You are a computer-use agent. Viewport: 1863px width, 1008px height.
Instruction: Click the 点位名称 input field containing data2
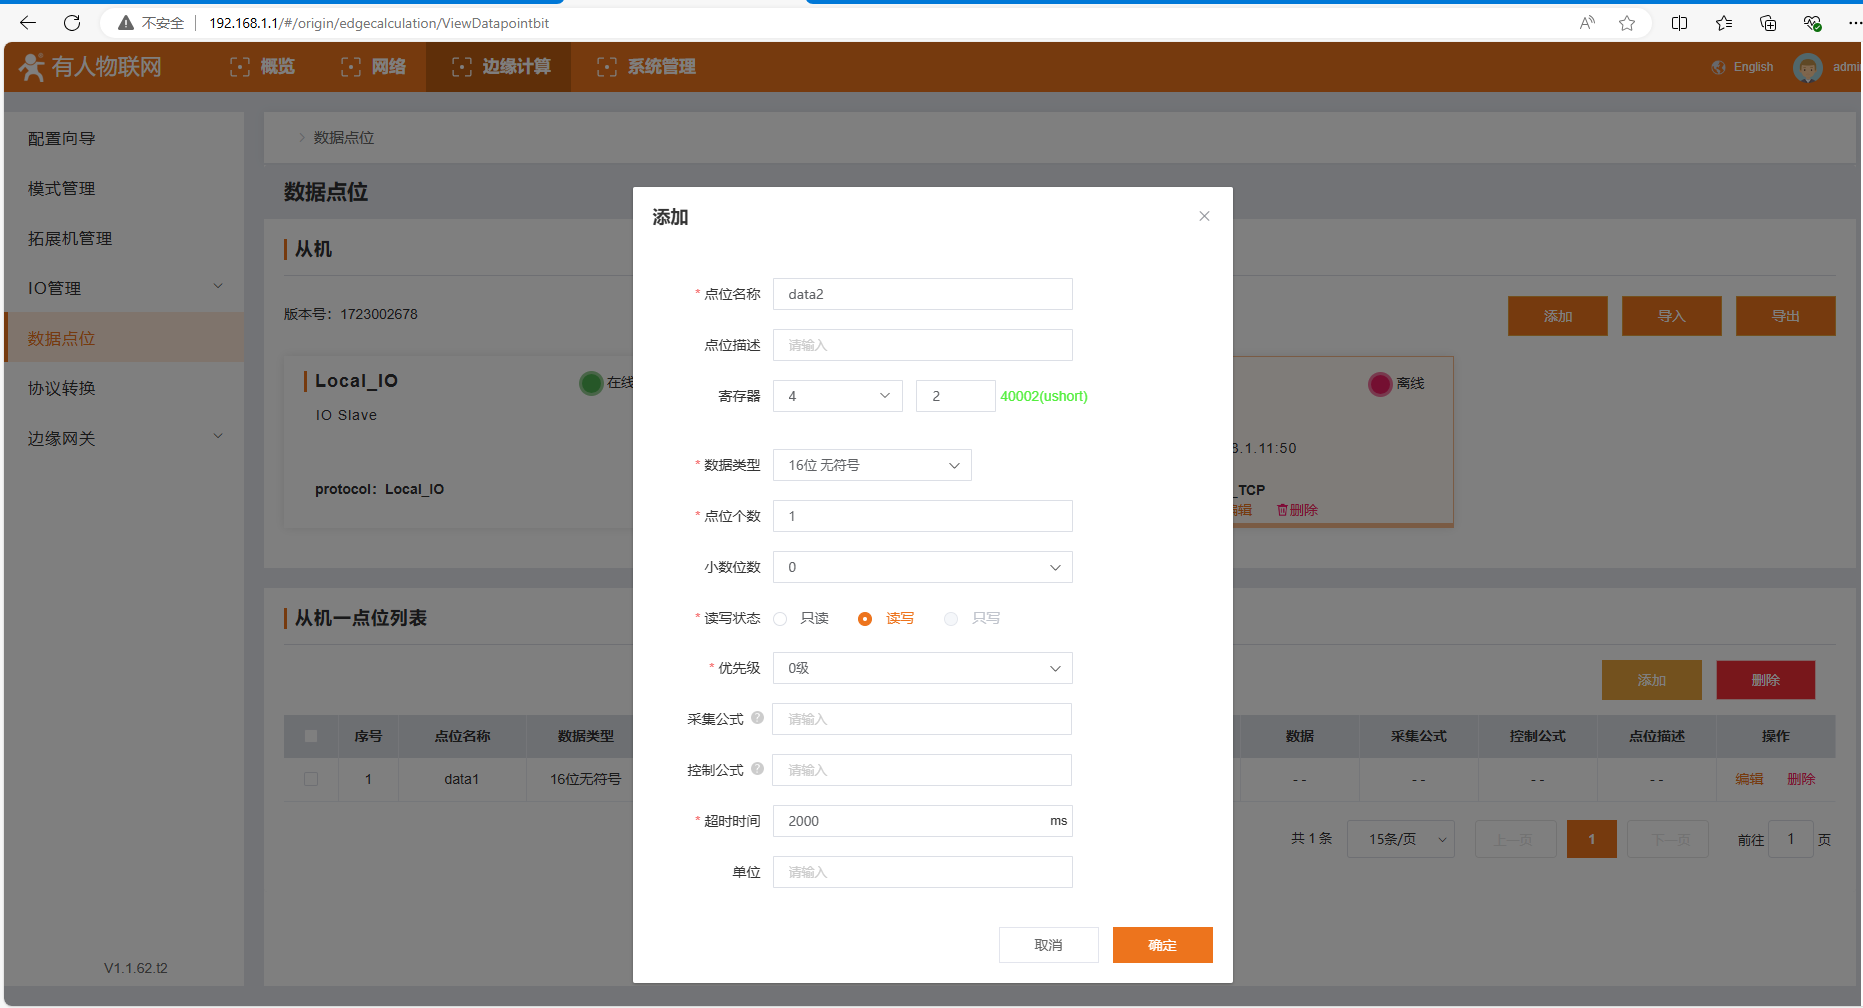coord(921,294)
